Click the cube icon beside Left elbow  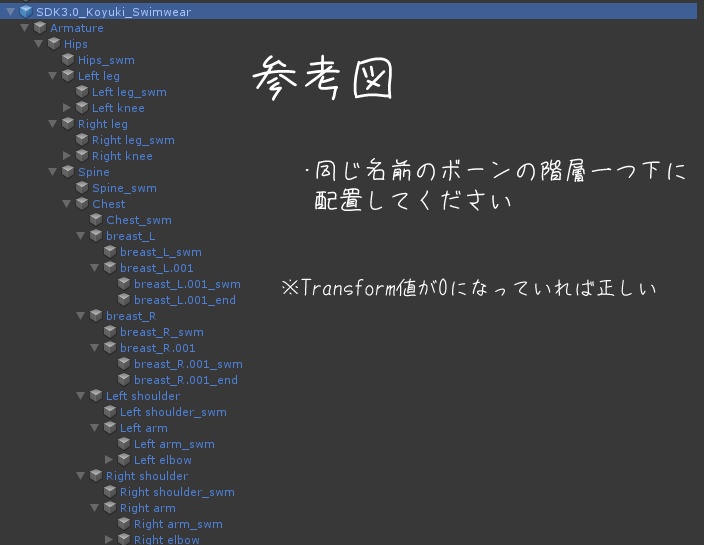(x=124, y=460)
